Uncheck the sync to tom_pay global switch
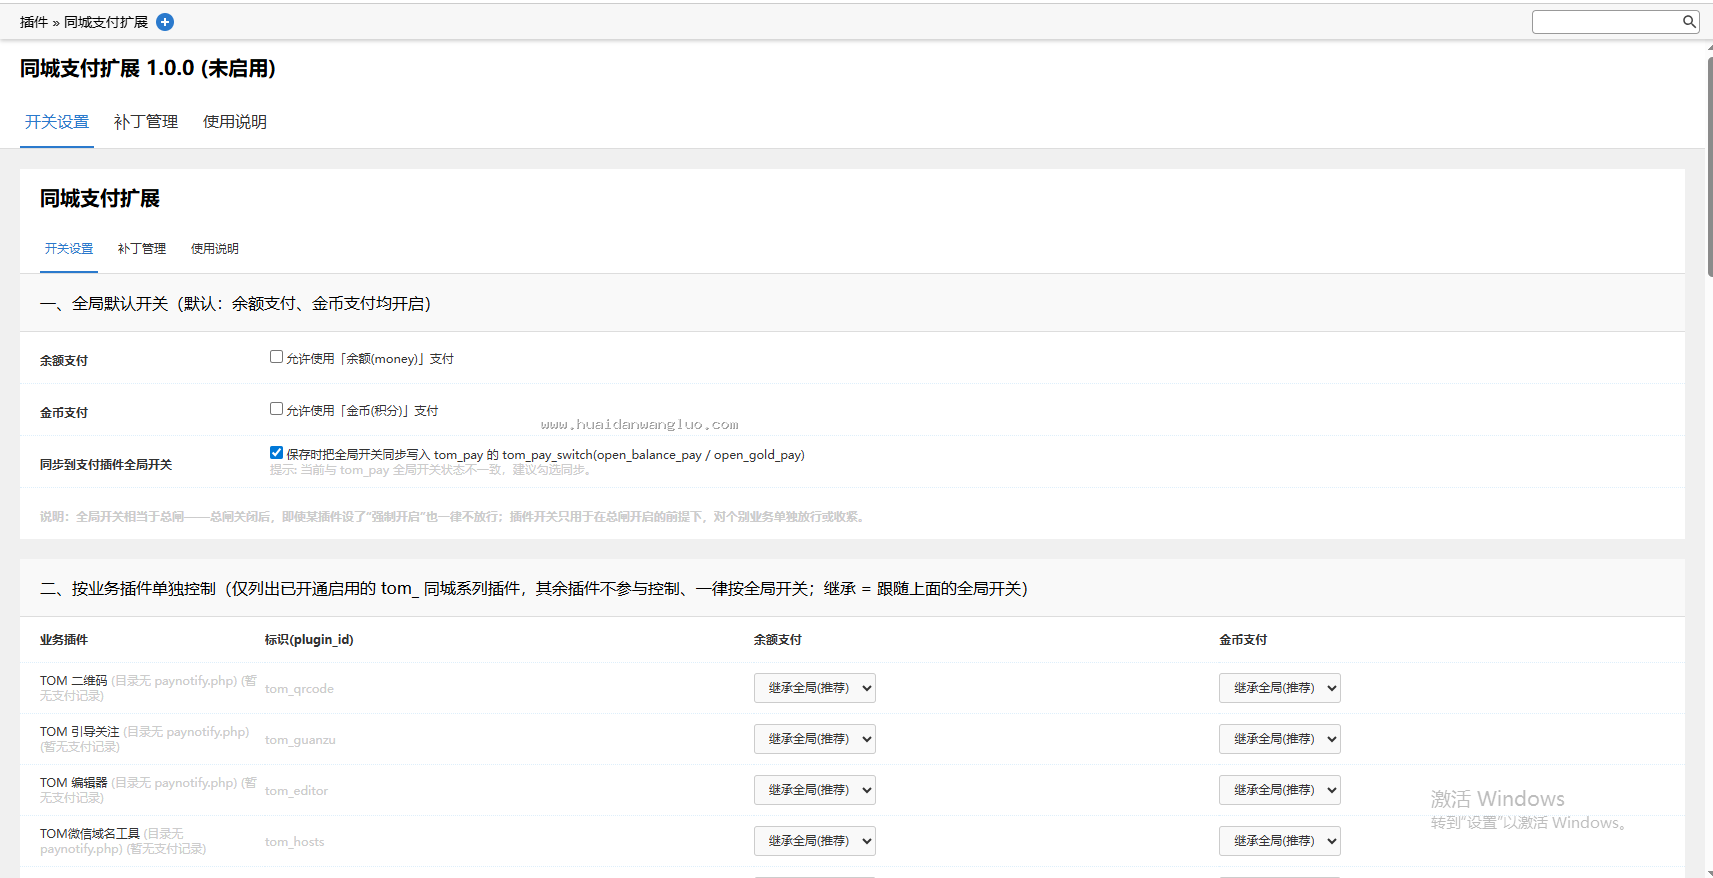Screen dimensions: 1713x878 (x=276, y=453)
